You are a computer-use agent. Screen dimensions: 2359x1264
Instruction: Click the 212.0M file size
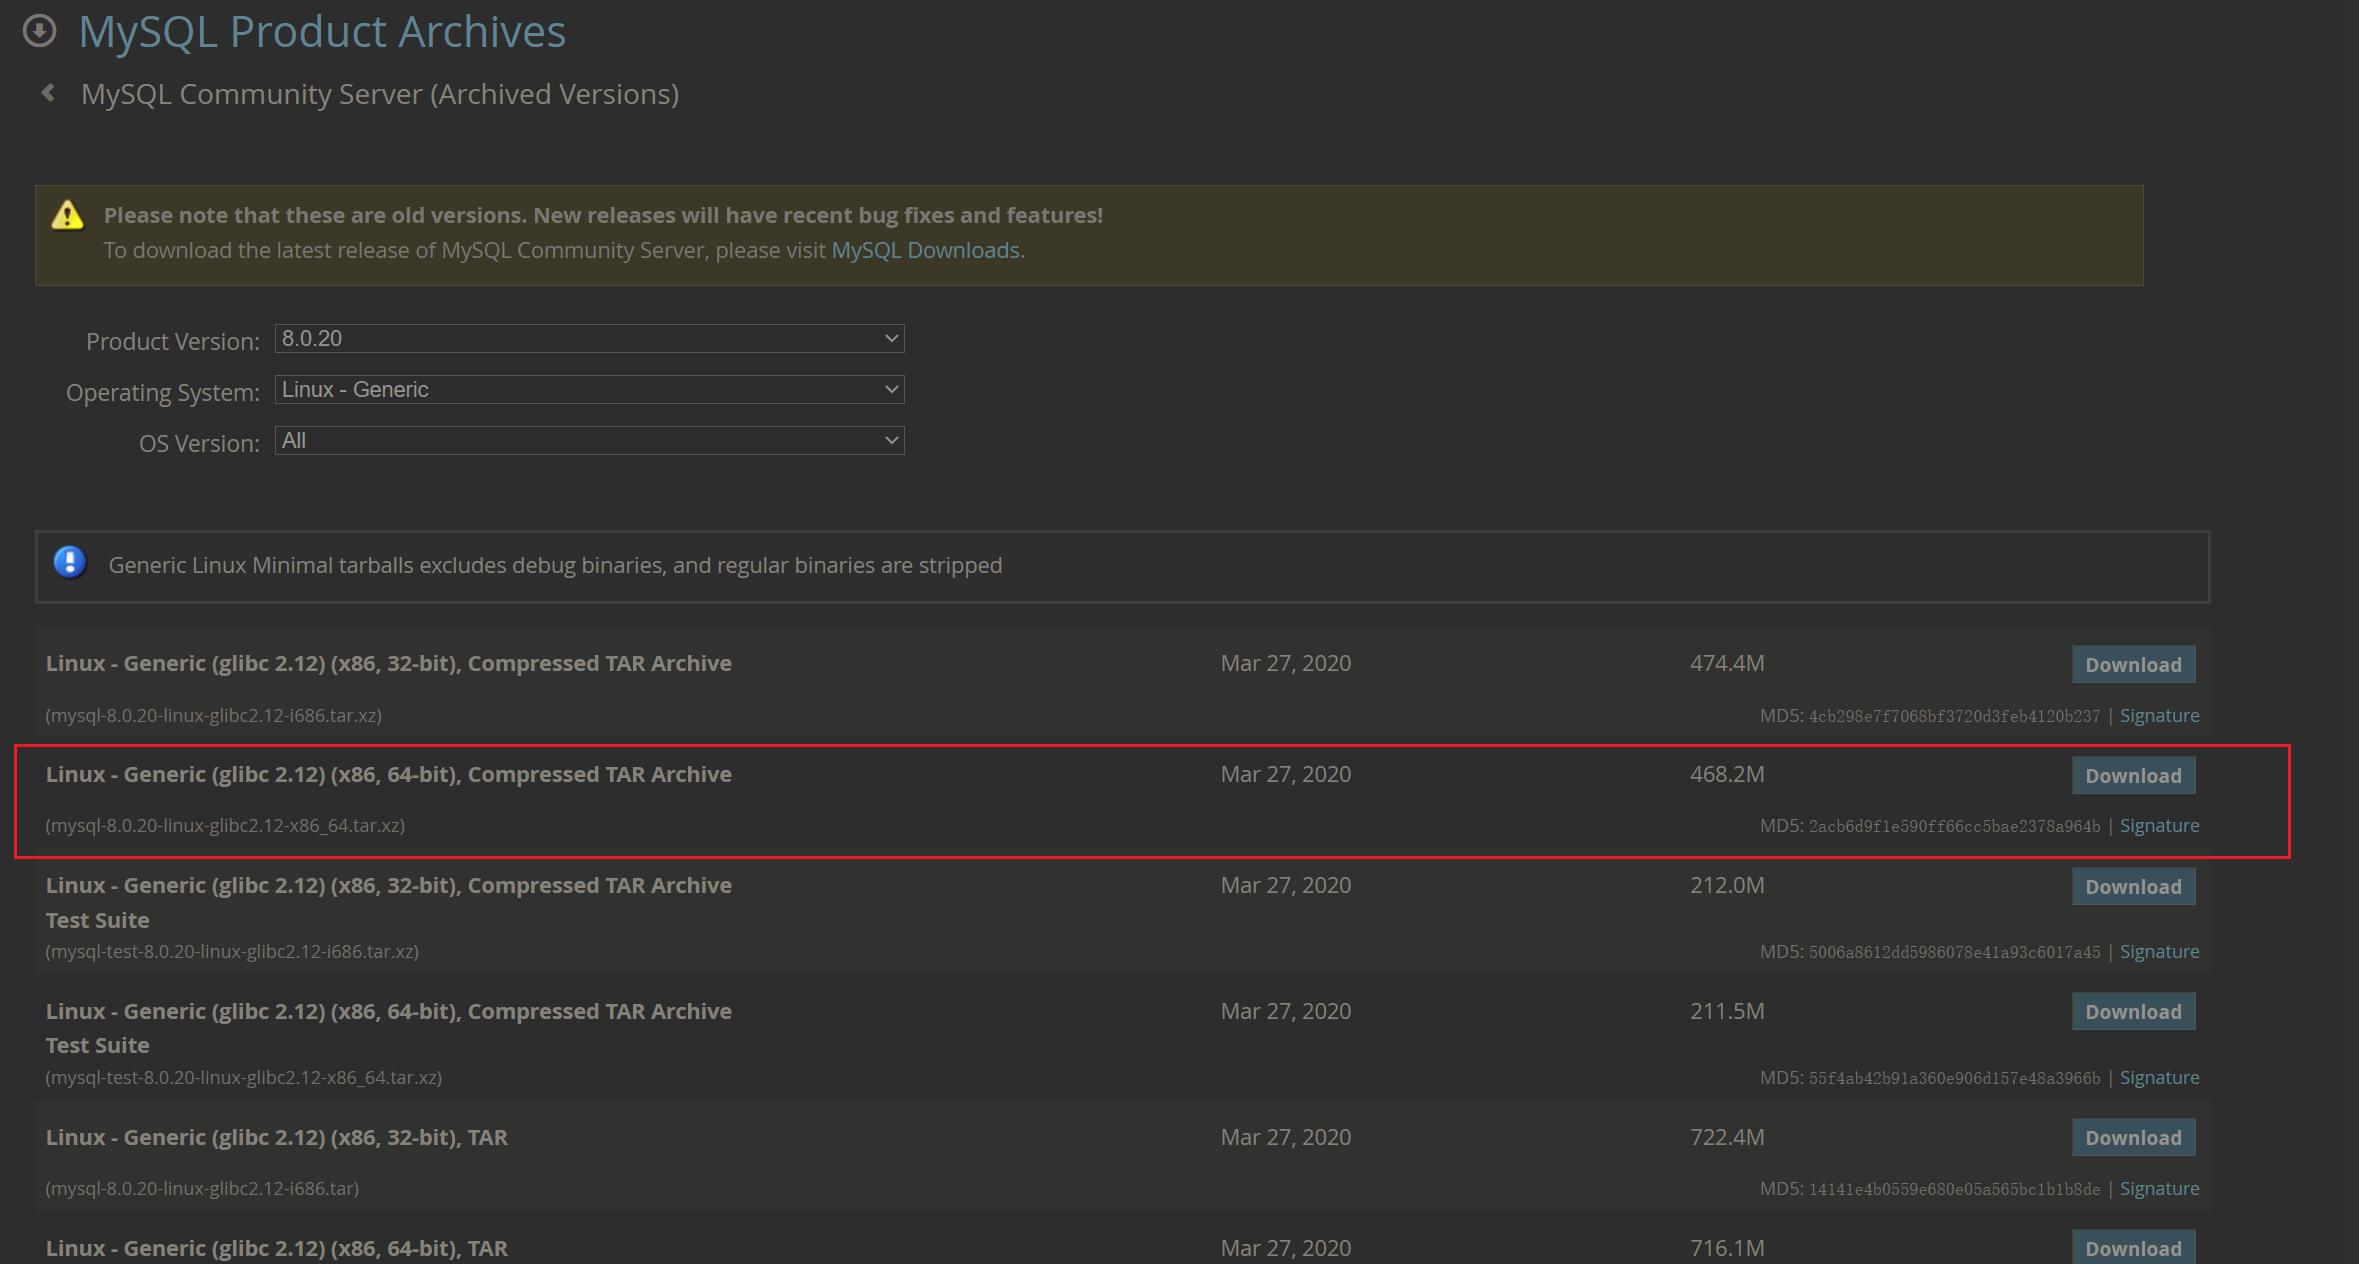tap(1727, 886)
